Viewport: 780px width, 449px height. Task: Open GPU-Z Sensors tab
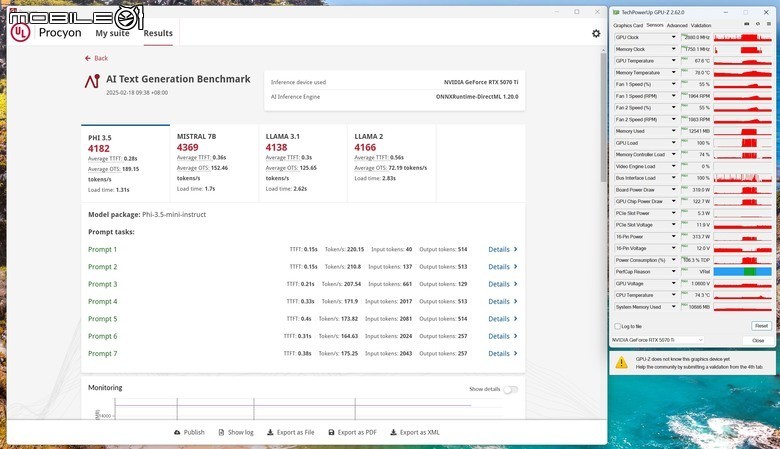(x=655, y=25)
